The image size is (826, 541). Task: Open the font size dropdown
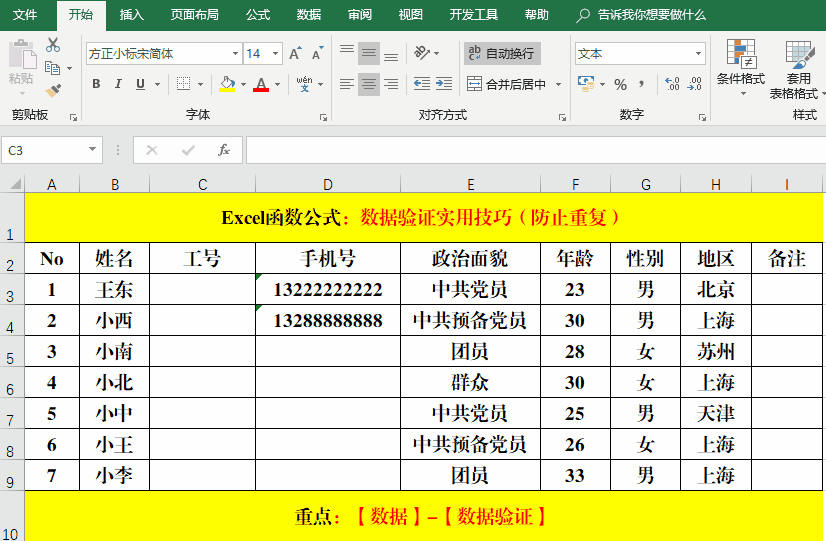(277, 54)
